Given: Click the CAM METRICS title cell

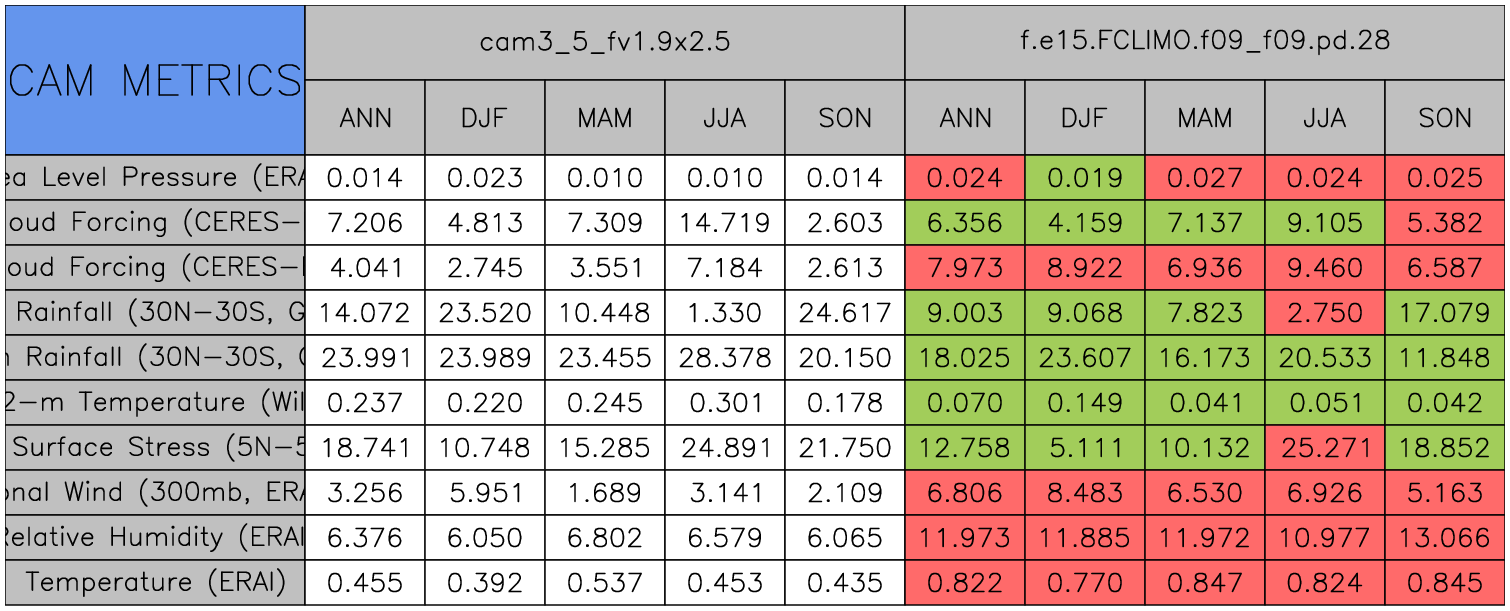Looking at the screenshot, I should pyautogui.click(x=154, y=80).
